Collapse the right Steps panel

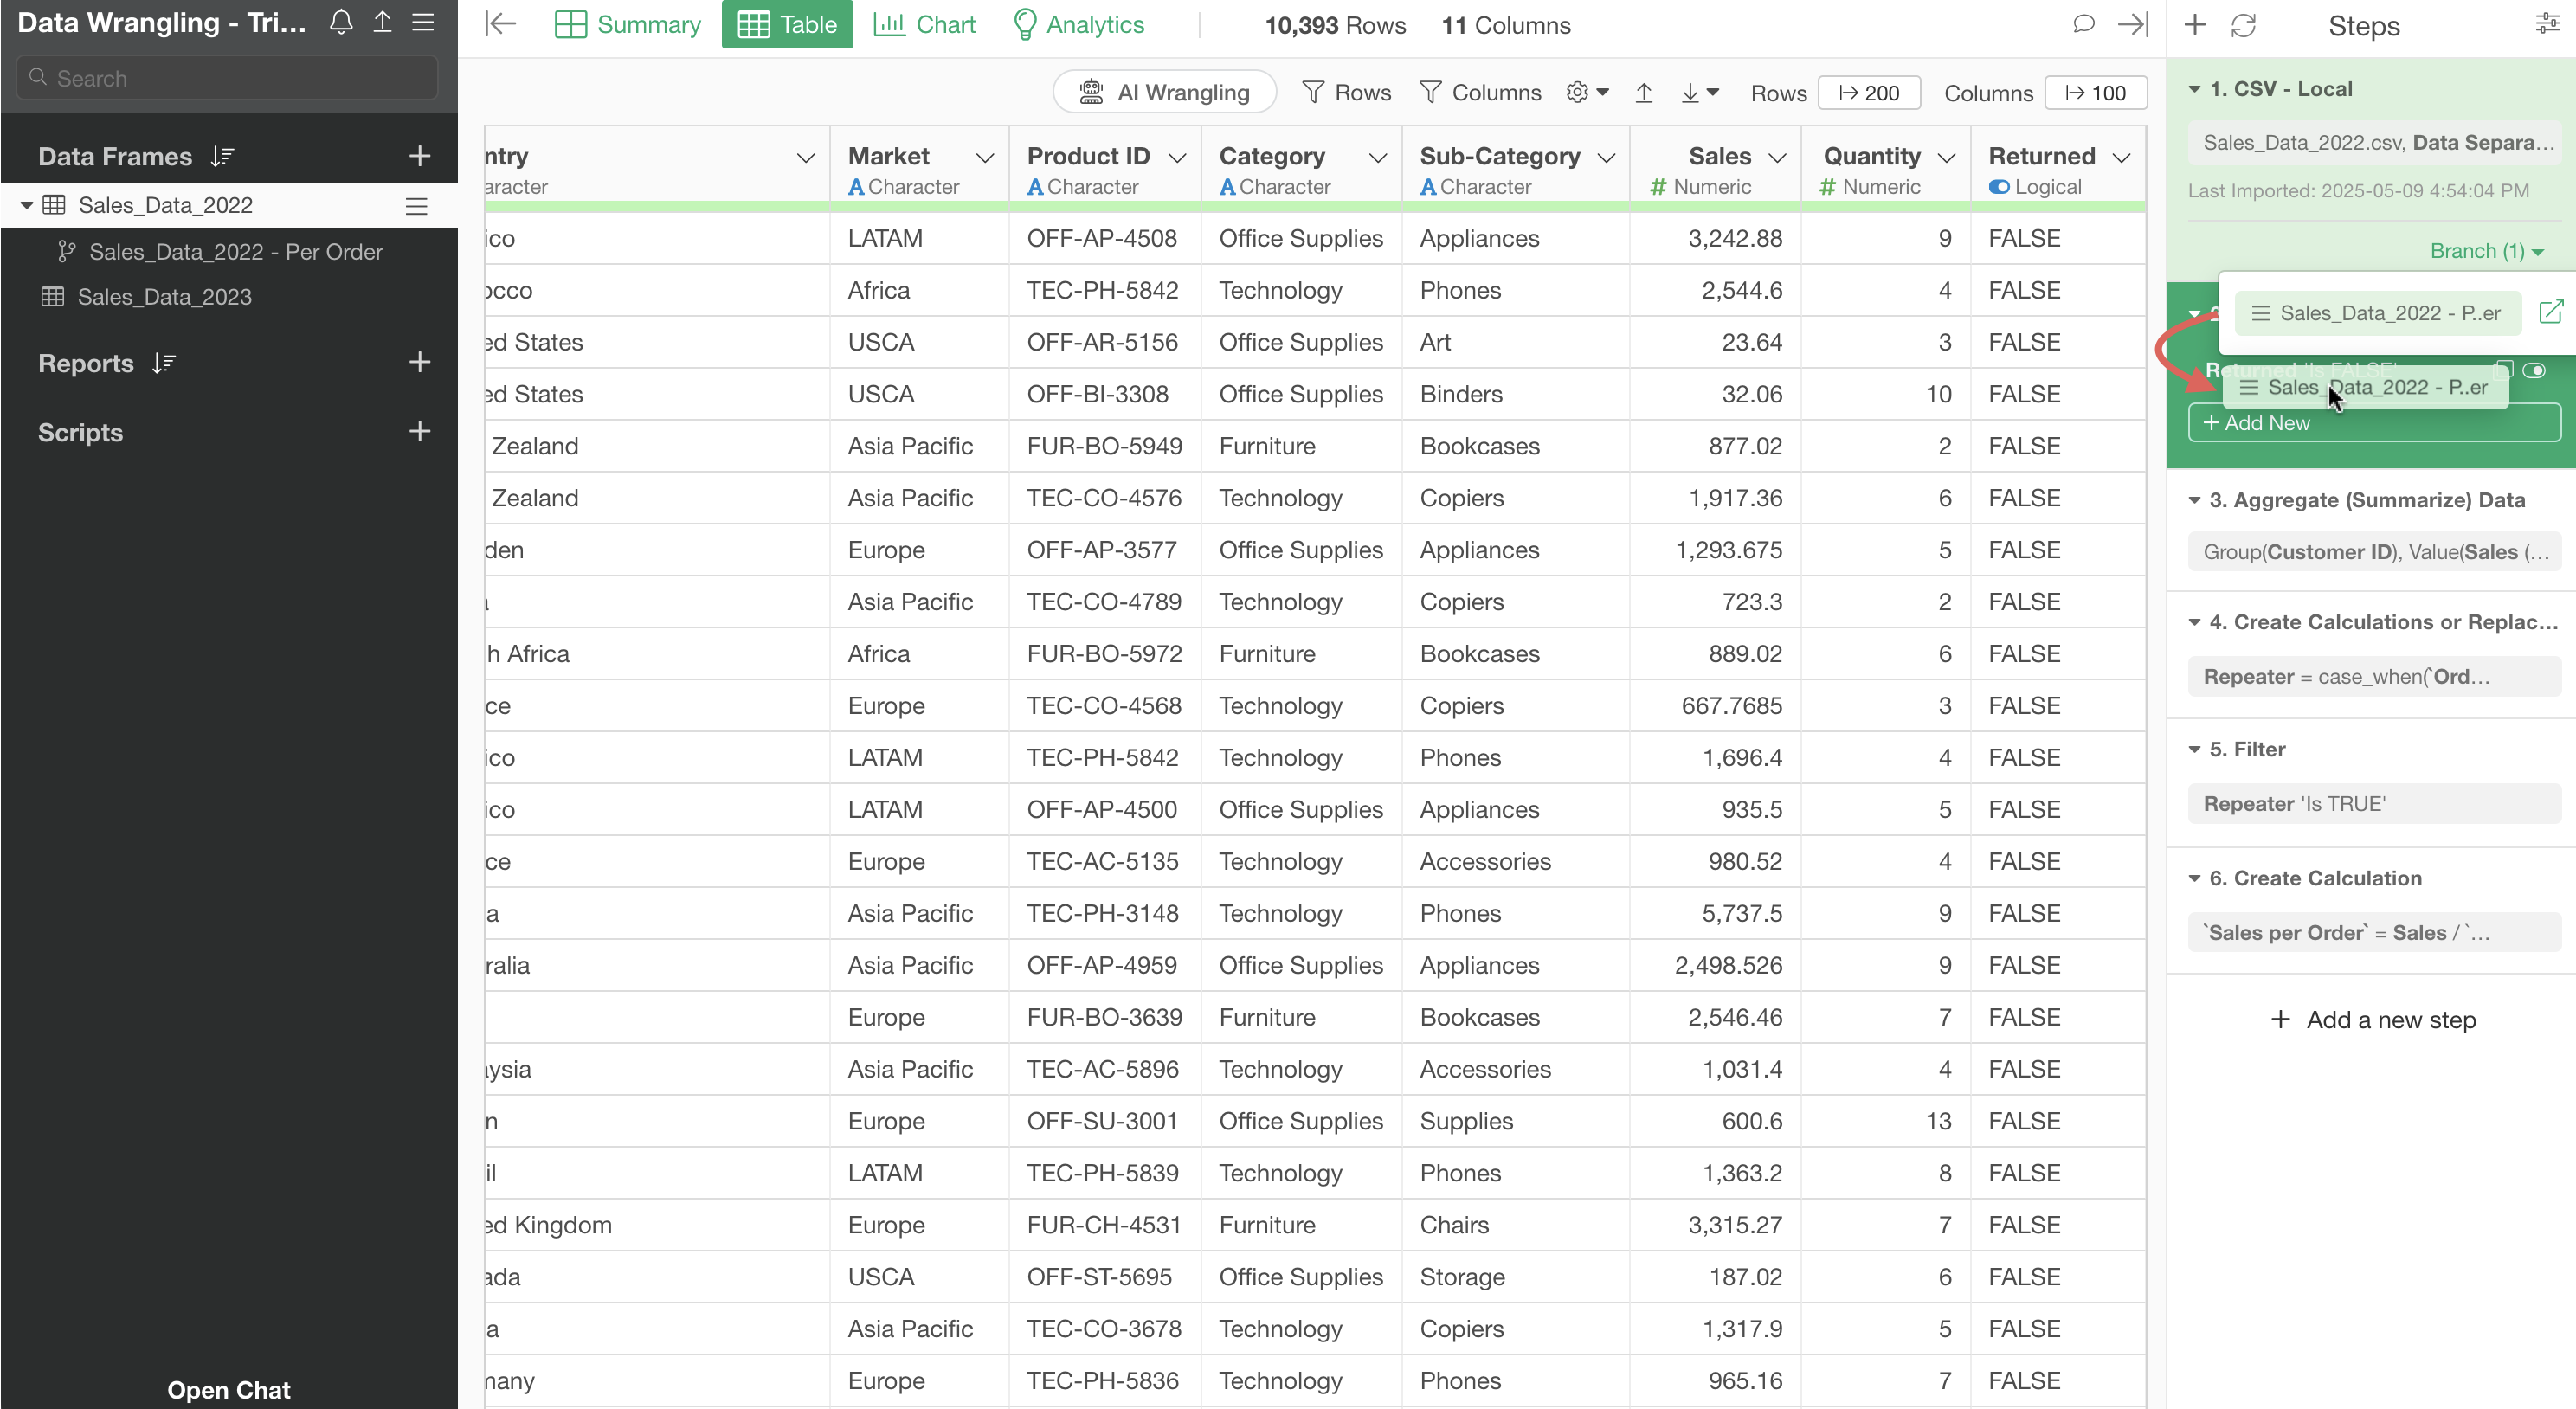click(x=2132, y=24)
